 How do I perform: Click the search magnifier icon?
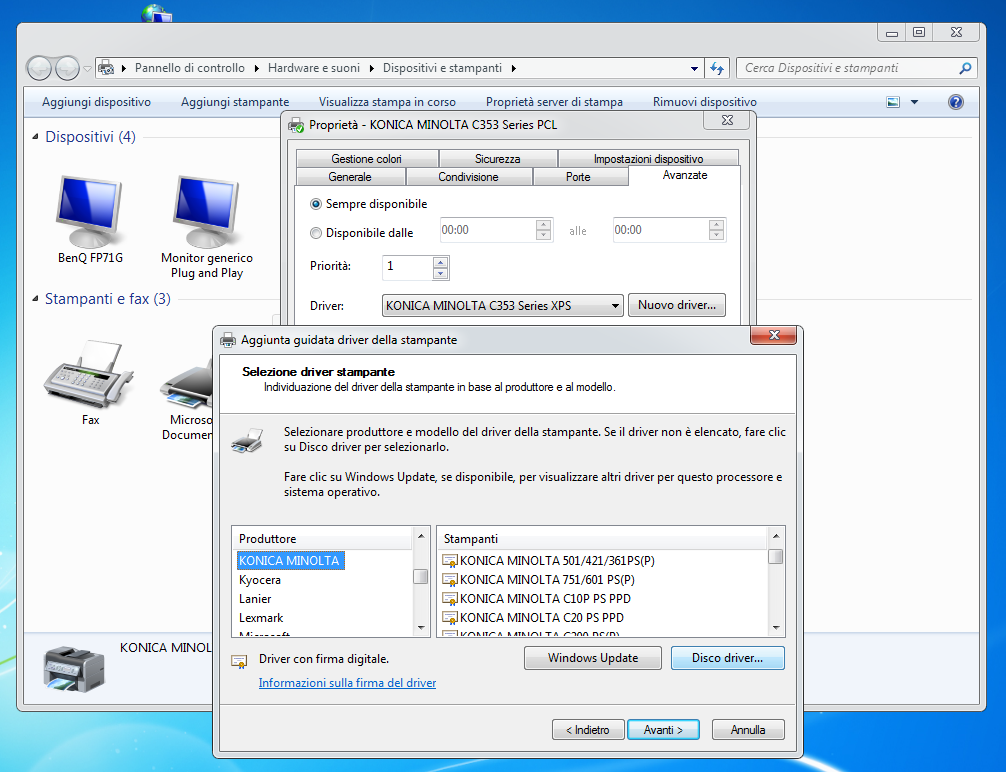point(965,69)
